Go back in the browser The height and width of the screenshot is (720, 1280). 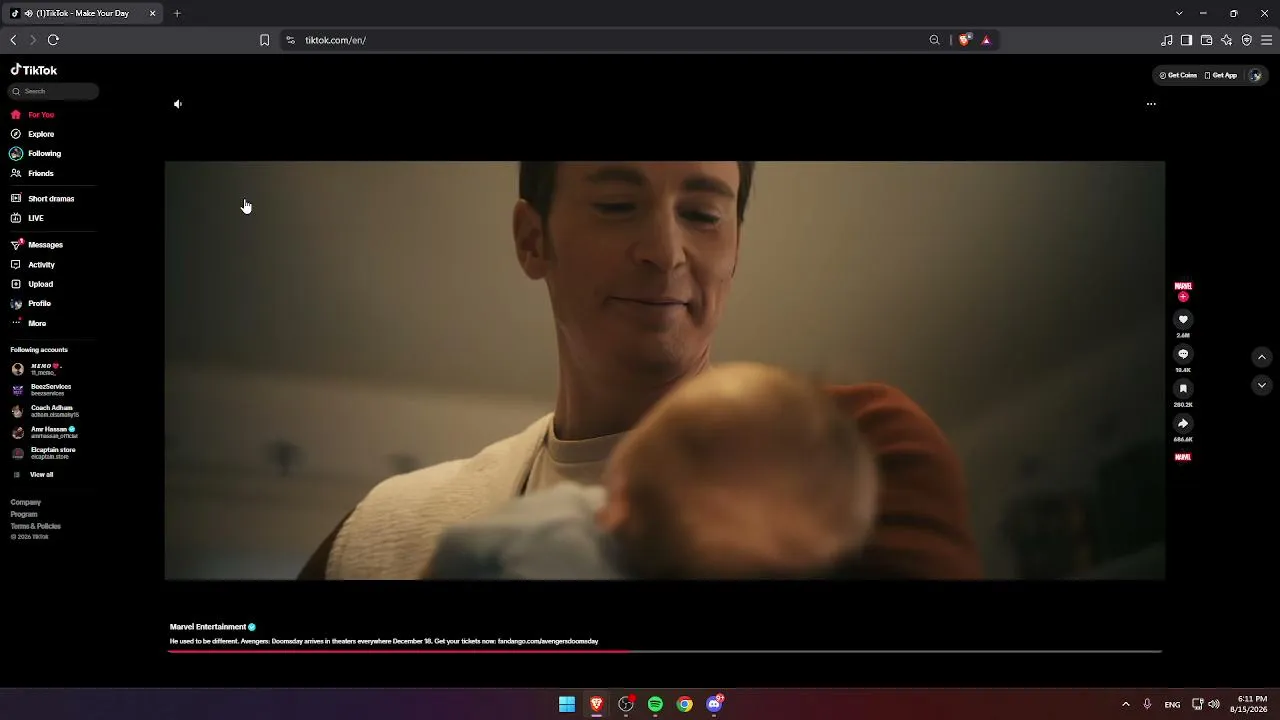click(x=13, y=40)
